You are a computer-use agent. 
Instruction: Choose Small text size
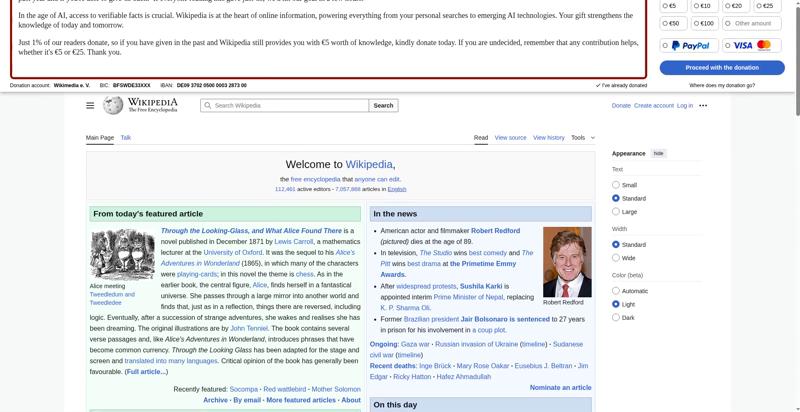coord(616,185)
